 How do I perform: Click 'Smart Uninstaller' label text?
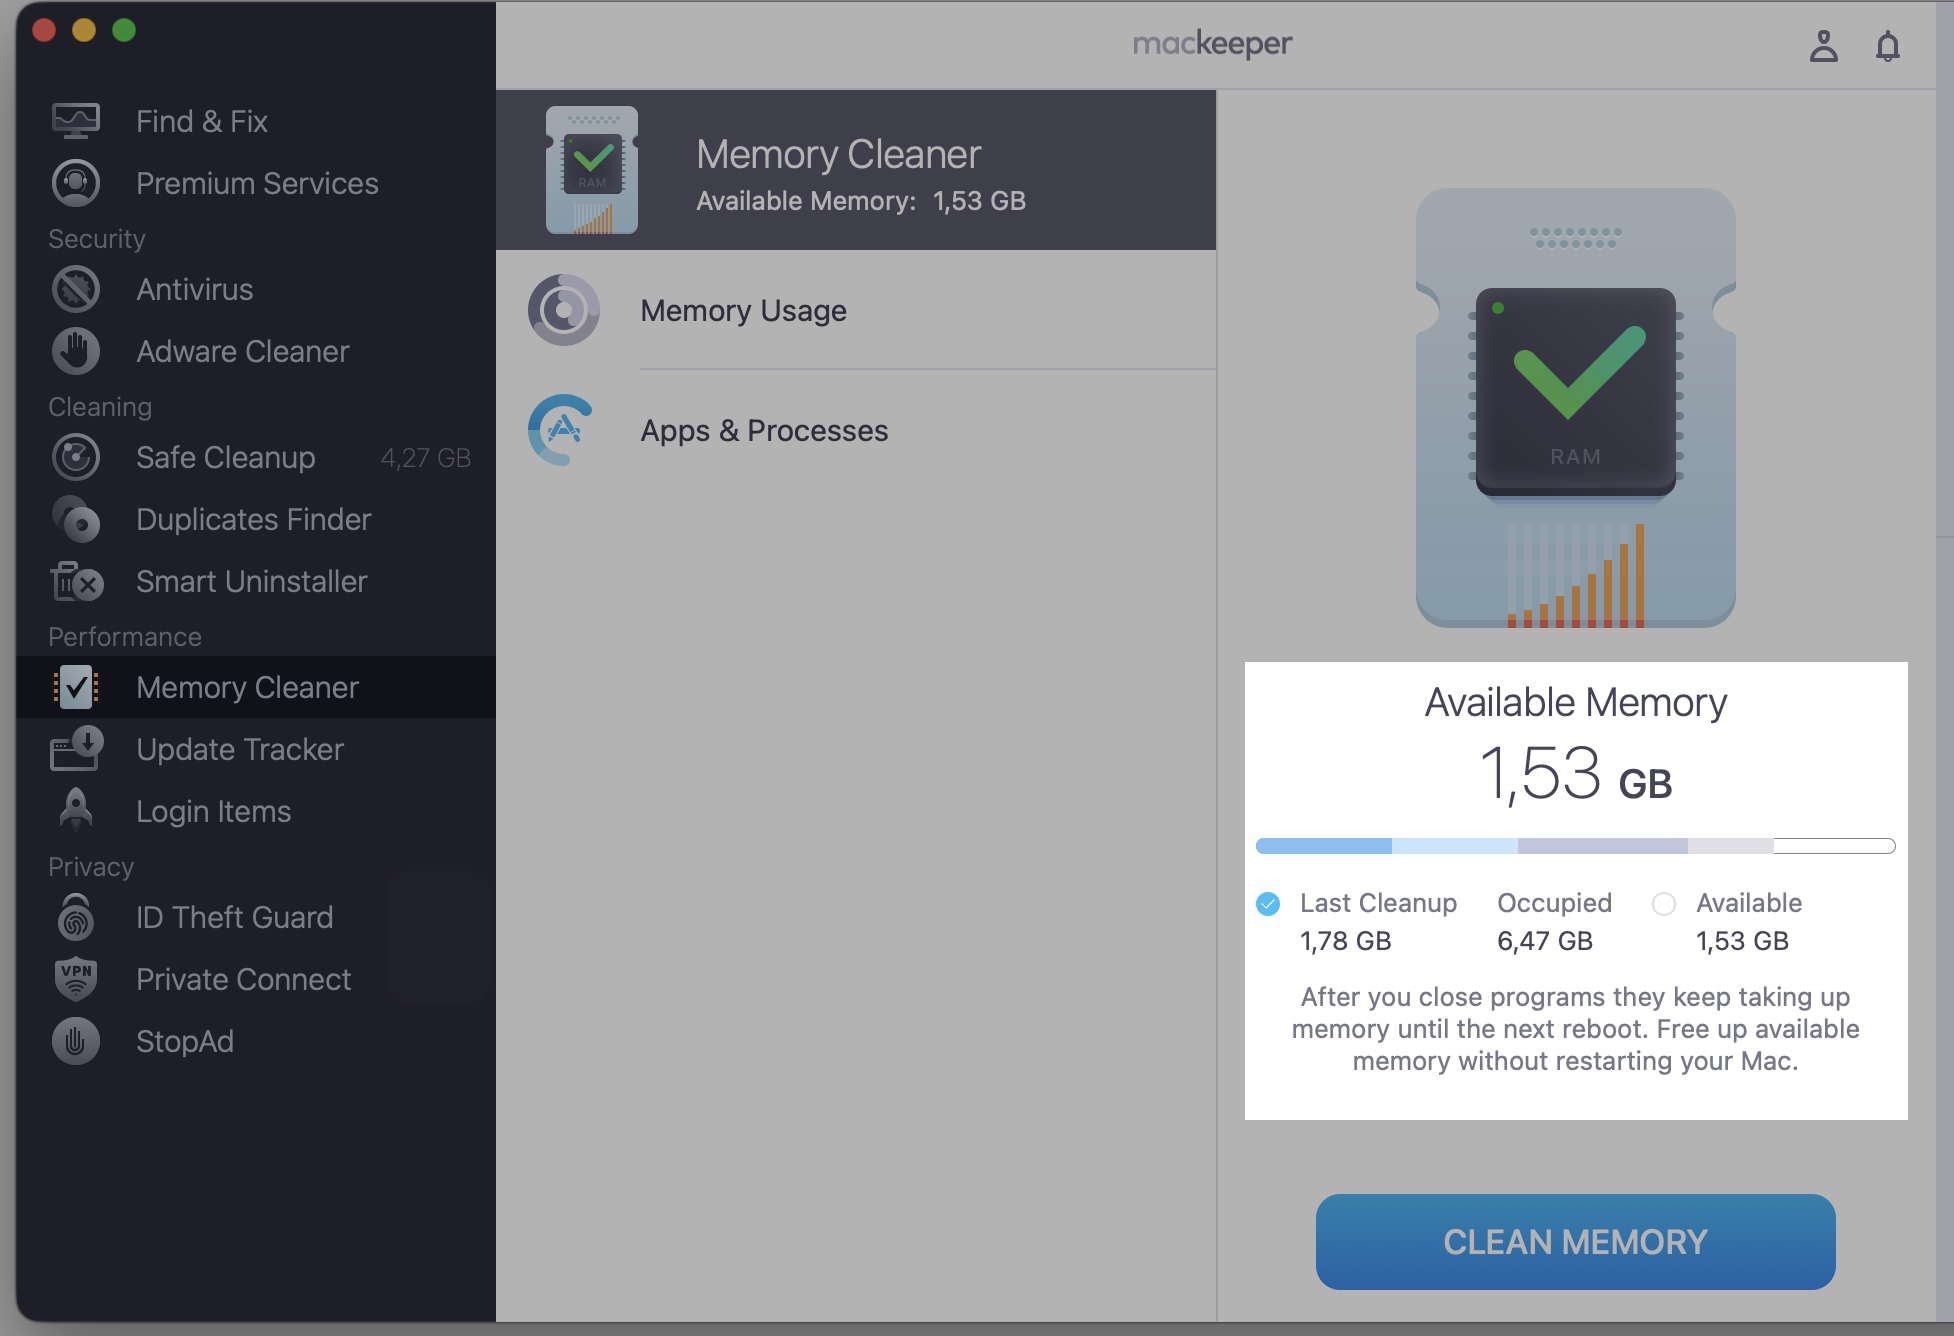[252, 581]
